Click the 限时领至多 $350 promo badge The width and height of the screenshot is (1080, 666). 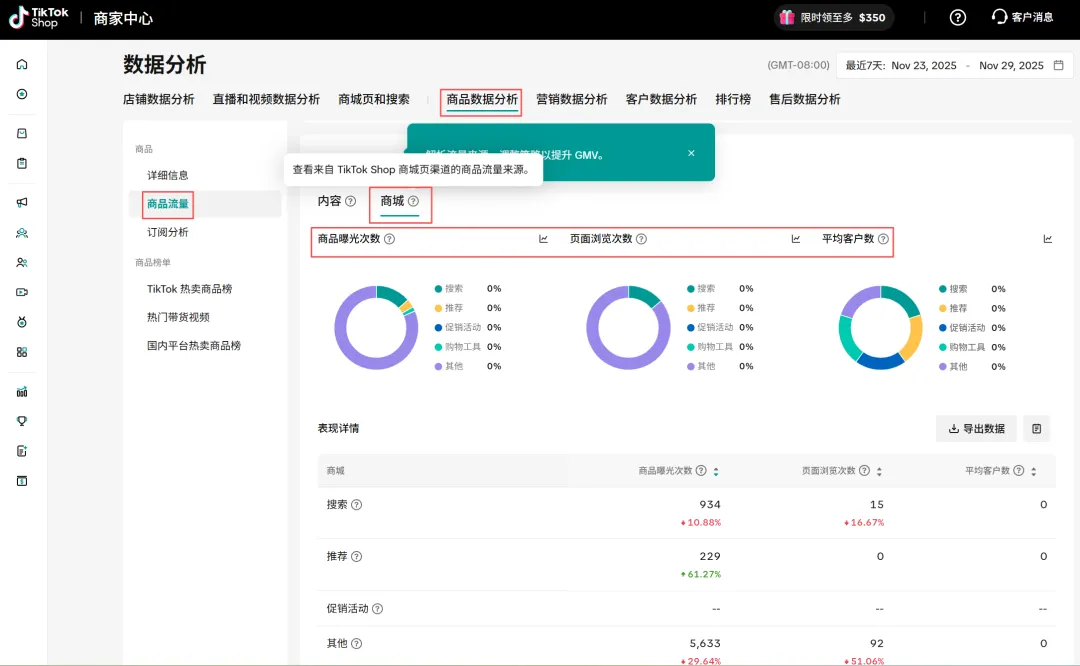point(833,17)
